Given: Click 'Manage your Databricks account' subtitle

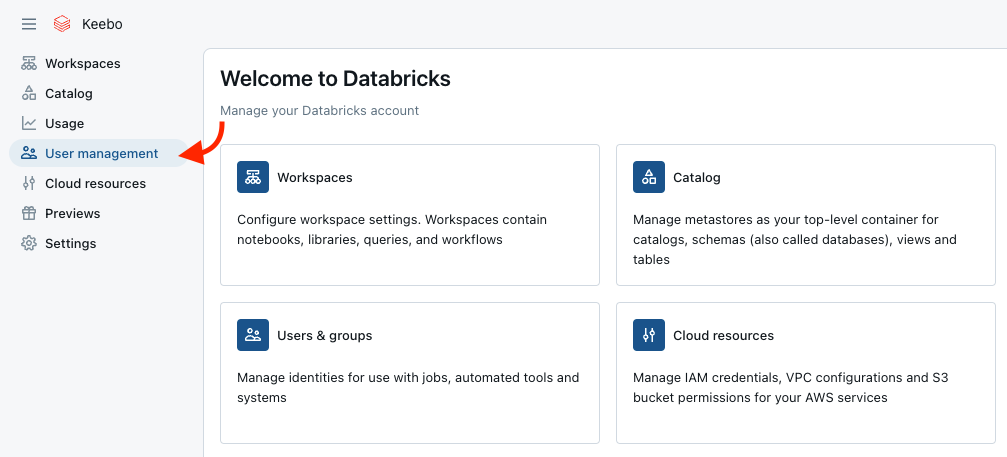Looking at the screenshot, I should (x=319, y=110).
